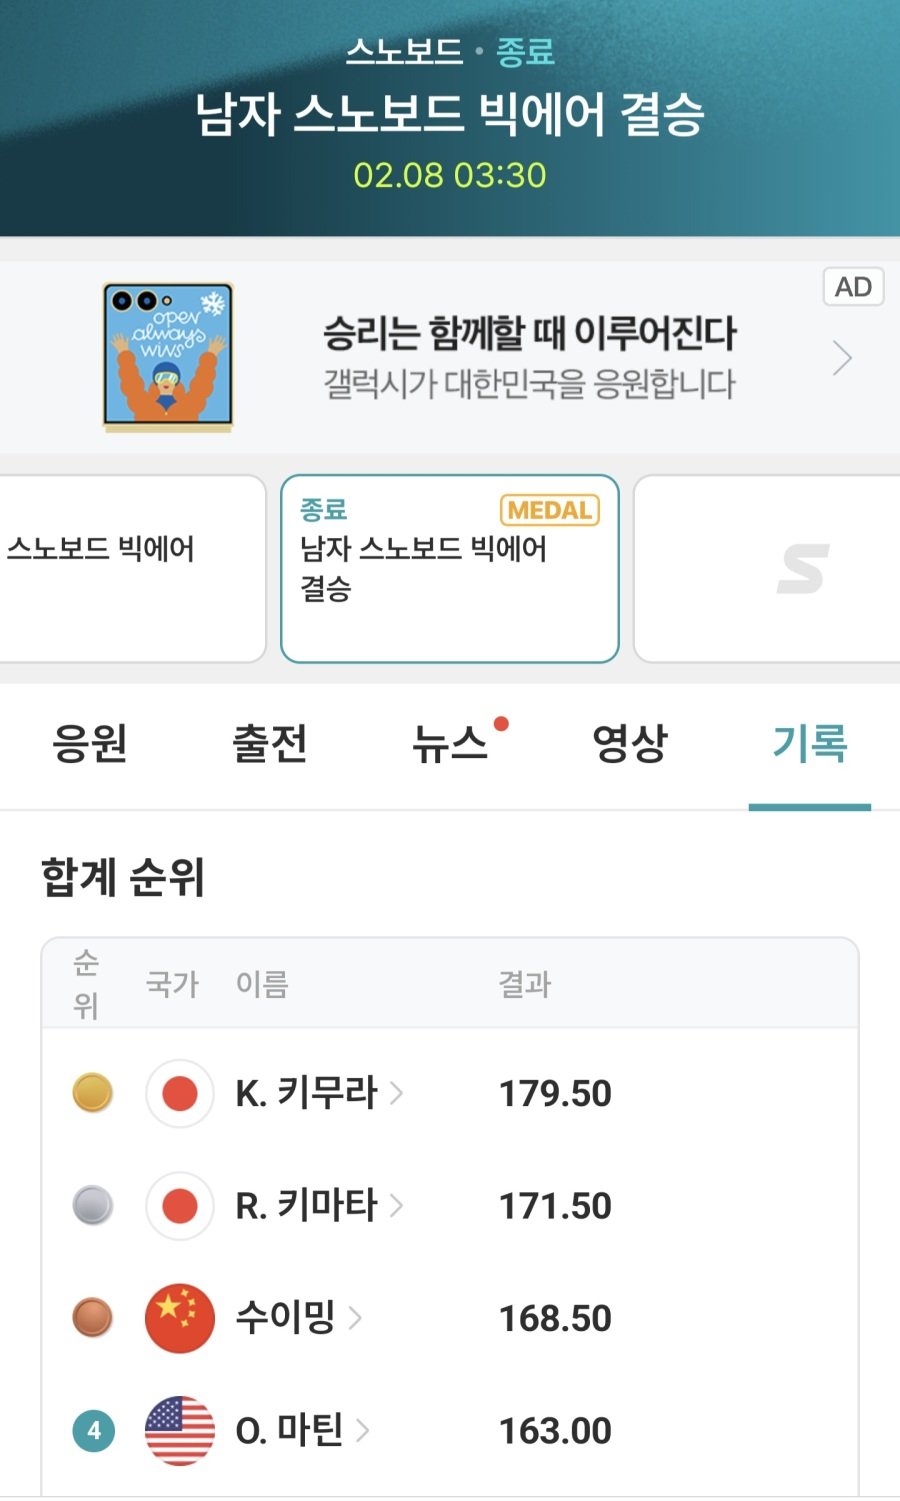Click the gold medal icon for K. 키무라

tap(92, 1093)
